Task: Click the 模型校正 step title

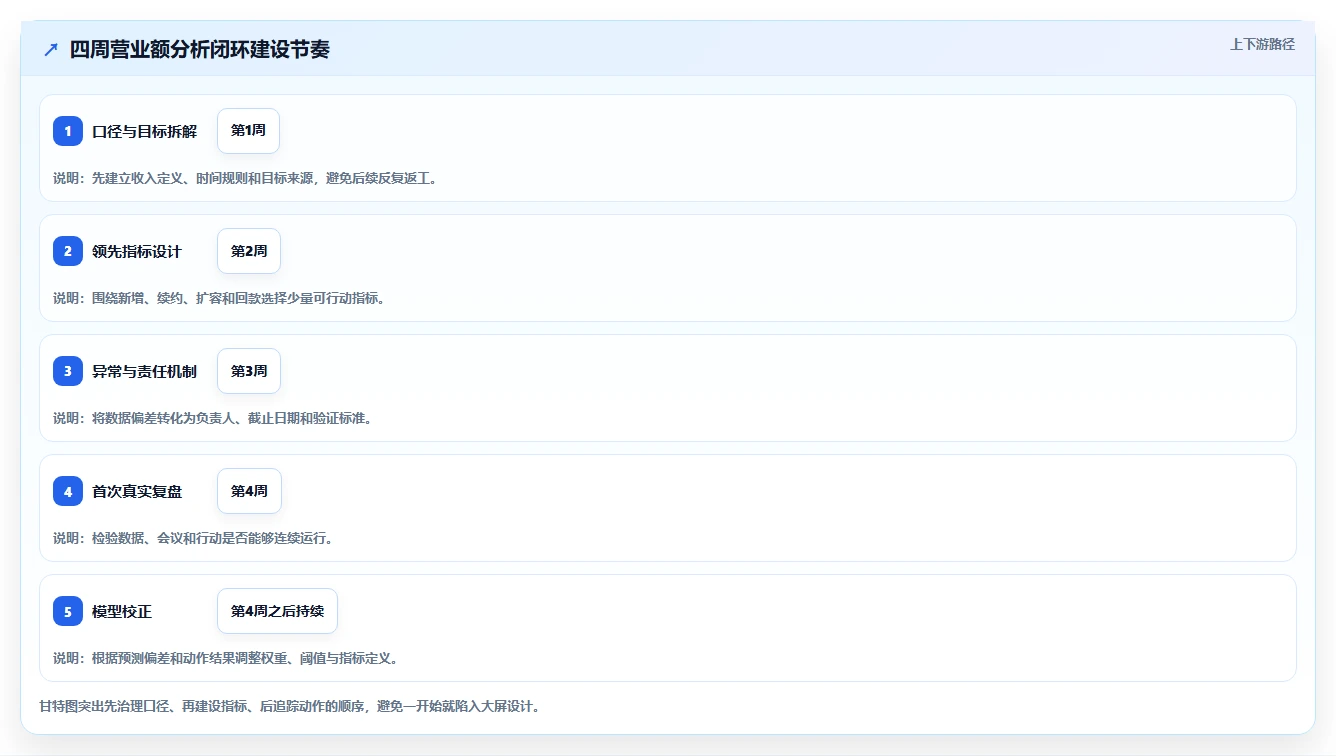Action: click(122, 611)
